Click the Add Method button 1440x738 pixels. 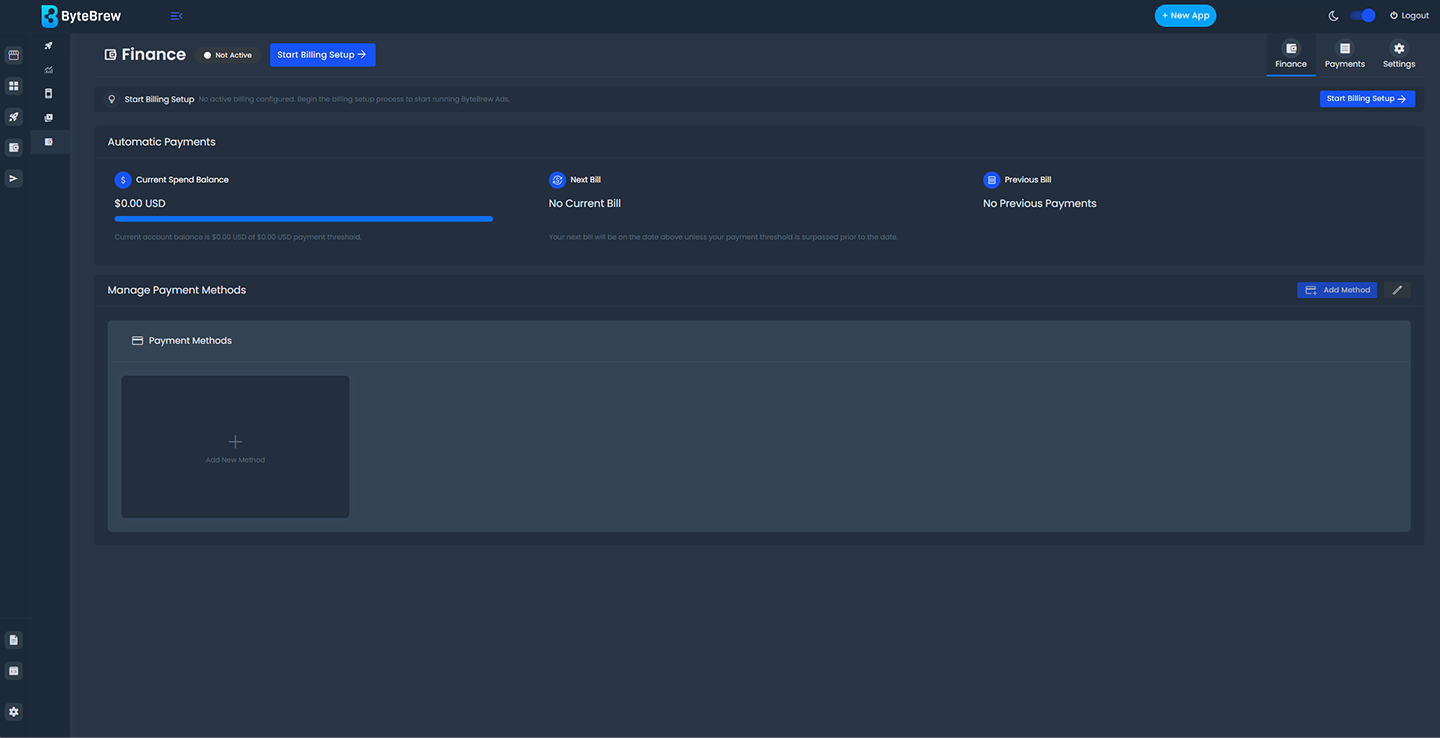click(1336, 290)
